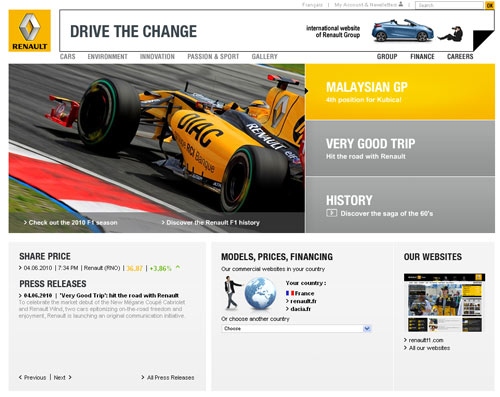Viewport: 500px width, 397px height.
Task: Open the Careers menu item
Action: click(460, 57)
